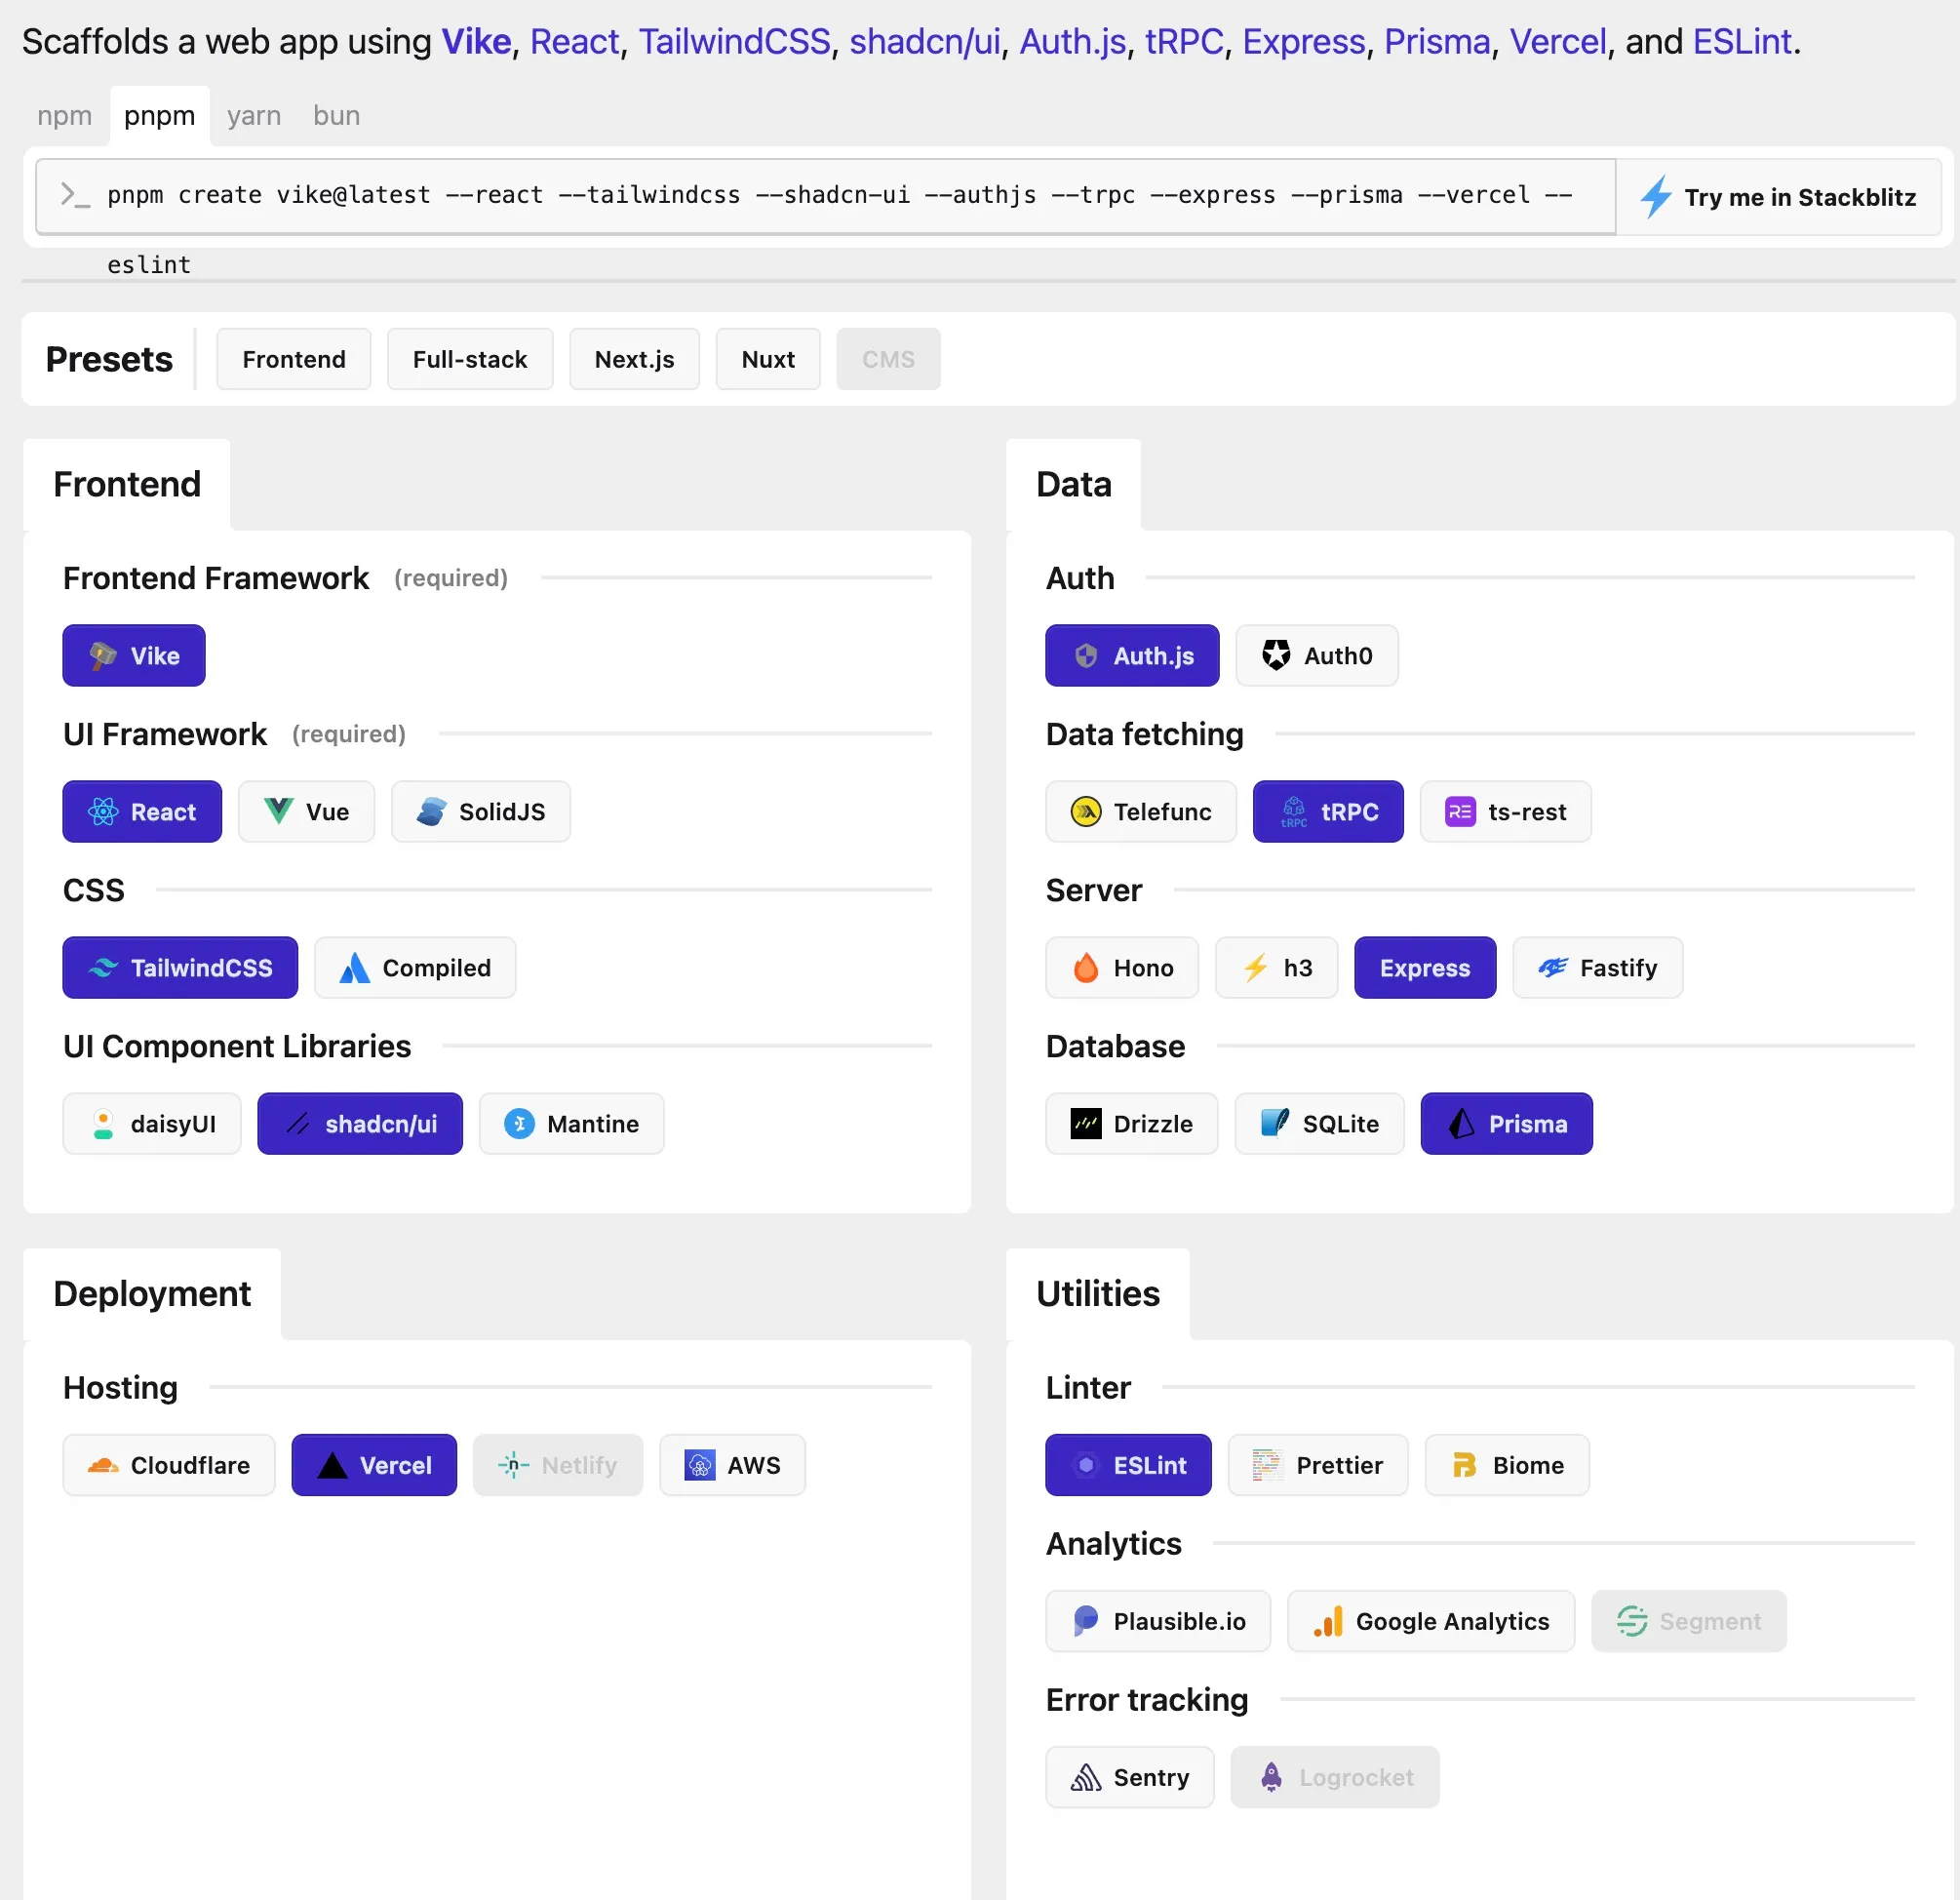Click the Hono flame icon
The image size is (1960, 1900).
tap(1085, 967)
